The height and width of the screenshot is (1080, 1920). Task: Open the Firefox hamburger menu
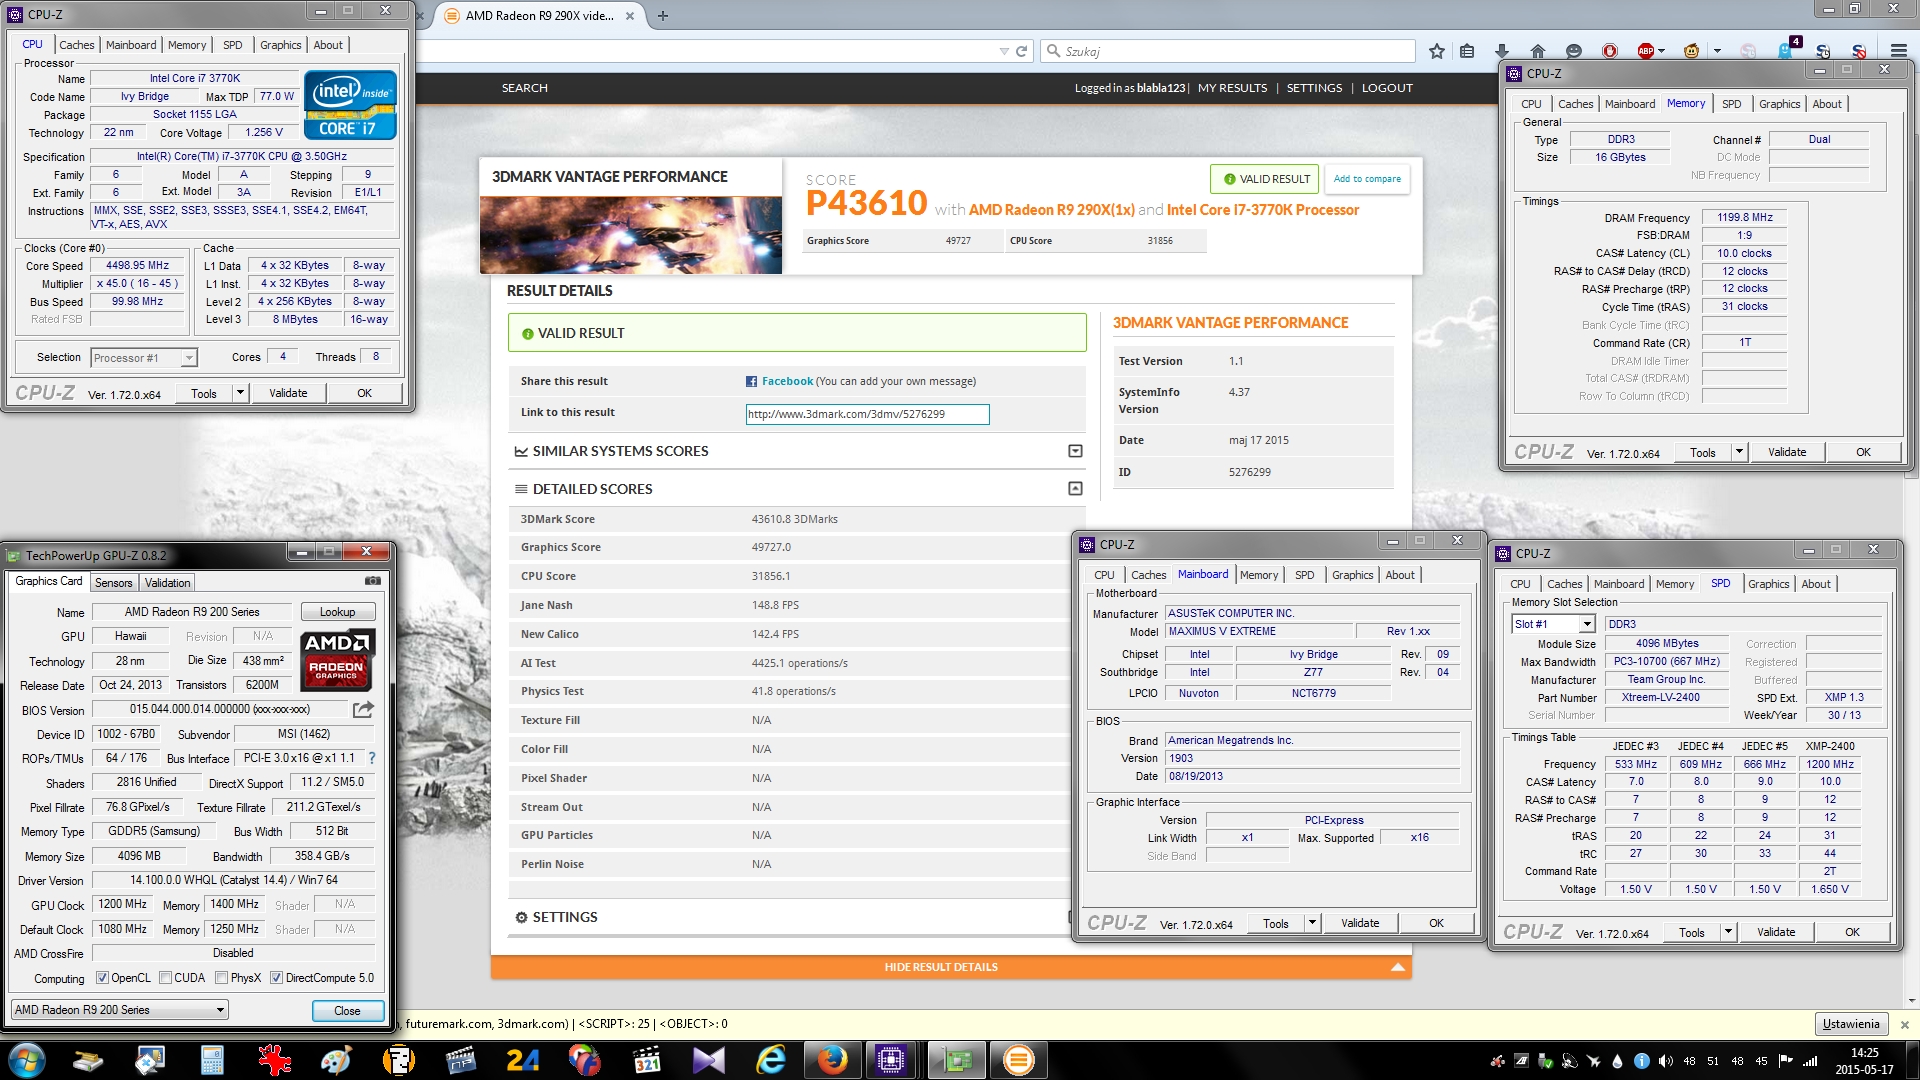point(1898,51)
